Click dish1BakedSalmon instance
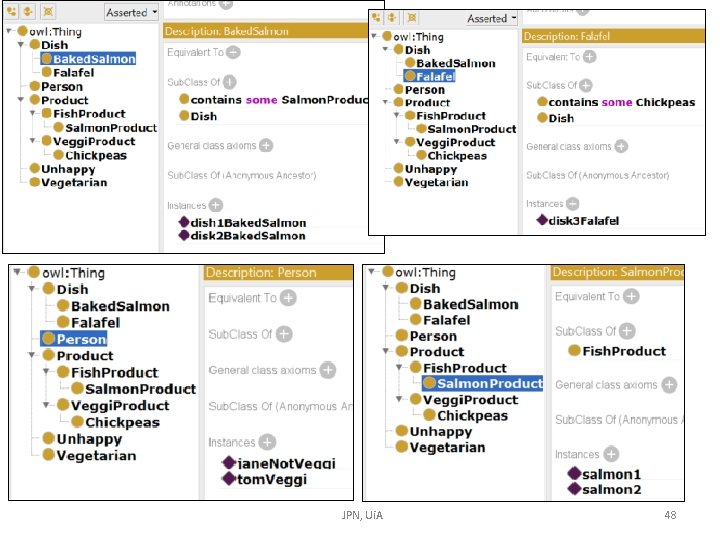The height and width of the screenshot is (540, 720). point(243,223)
